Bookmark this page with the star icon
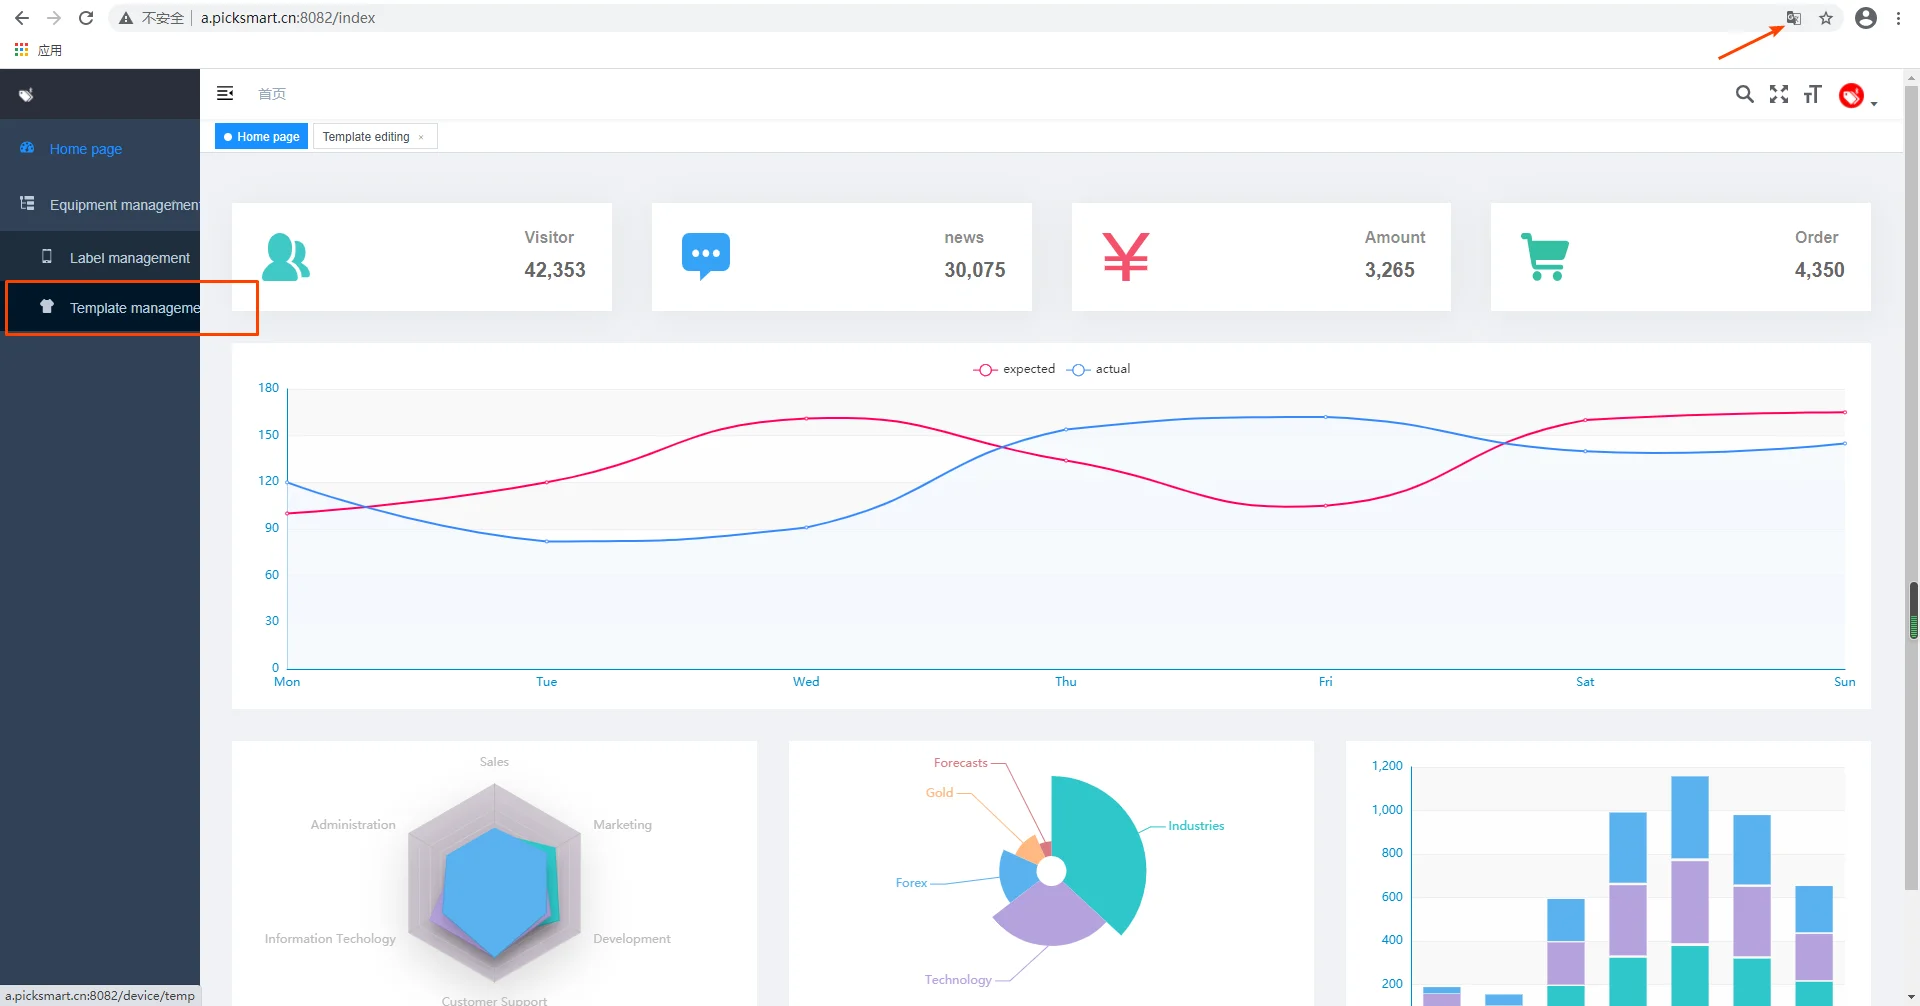Viewport: 1920px width, 1006px height. 1826,18
